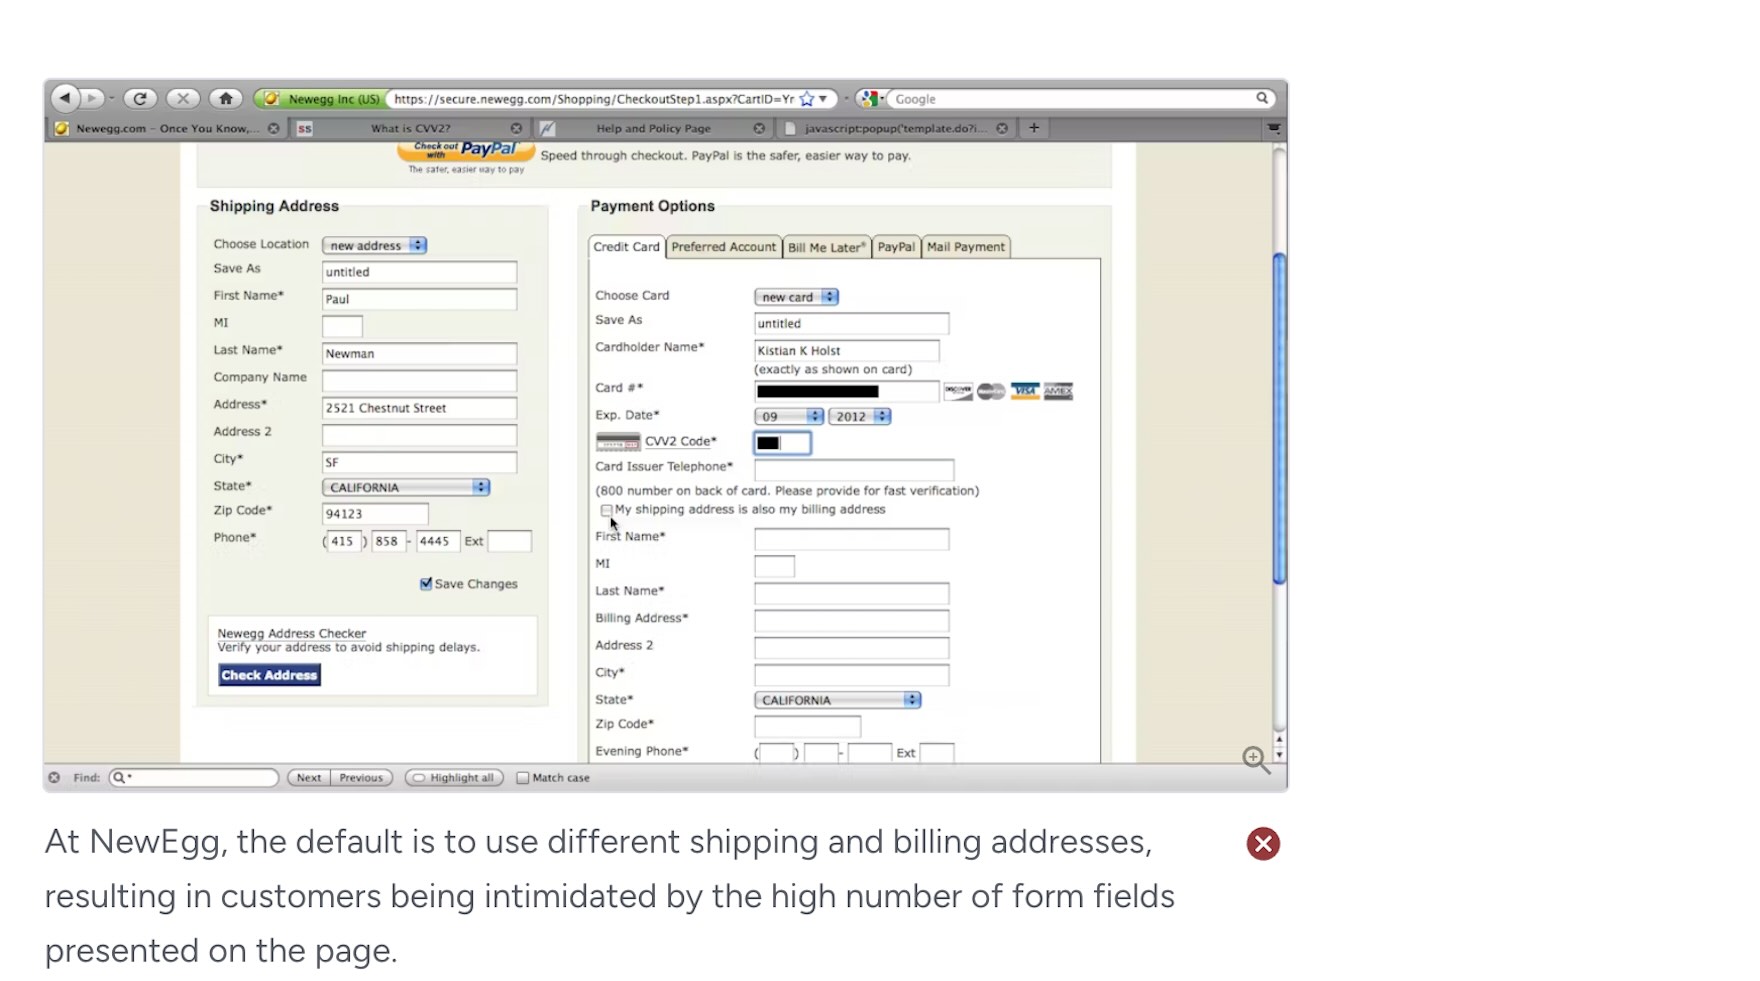1760x981 pixels.
Task: Click the page vertical scrollbar thumb
Action: tap(1279, 420)
